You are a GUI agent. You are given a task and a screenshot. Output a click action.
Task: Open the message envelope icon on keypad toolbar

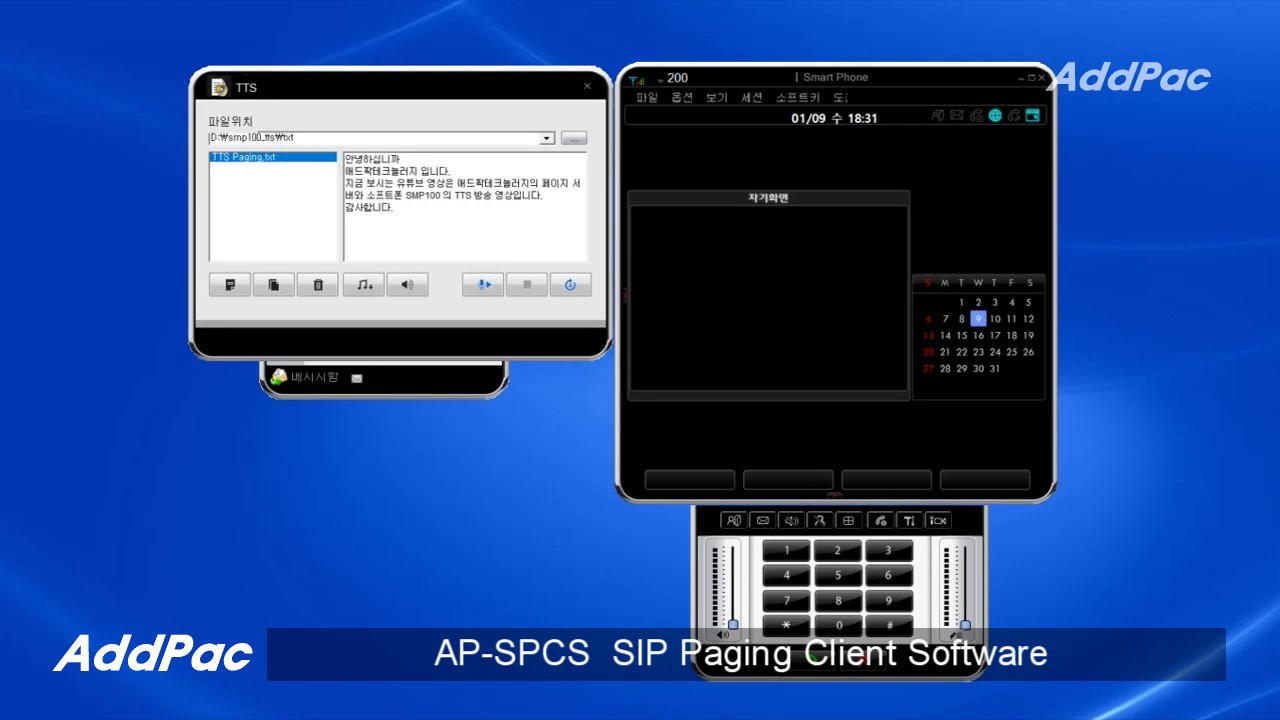tap(763, 520)
